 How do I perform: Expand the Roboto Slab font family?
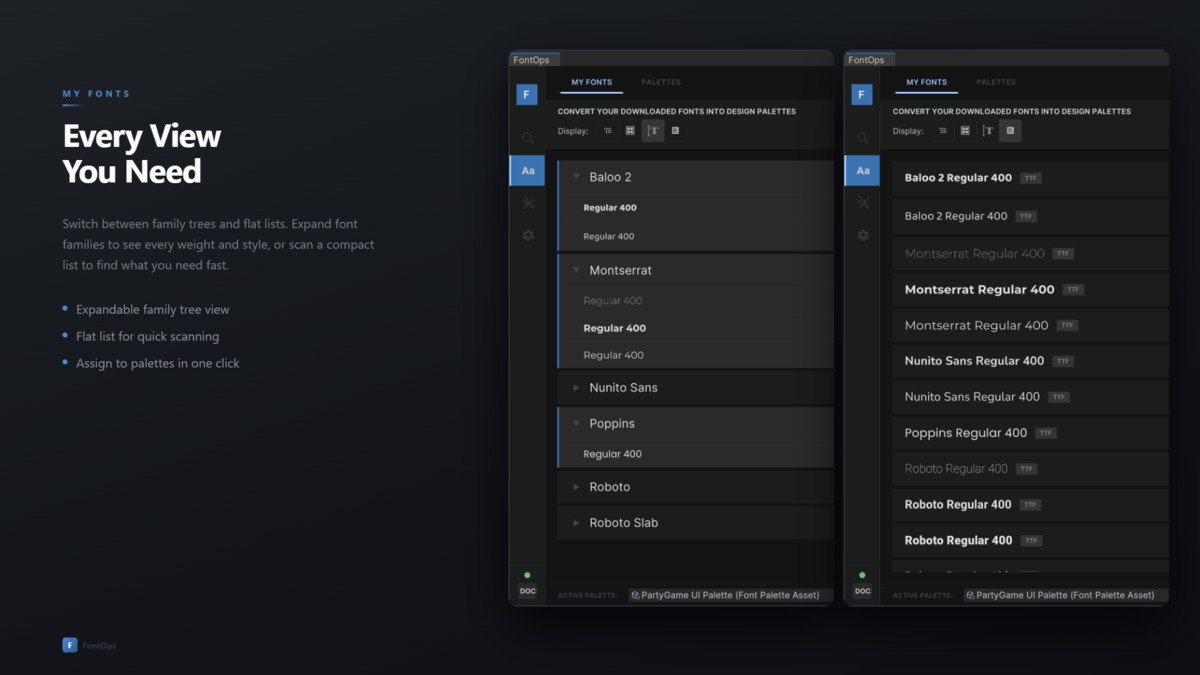click(x=576, y=523)
